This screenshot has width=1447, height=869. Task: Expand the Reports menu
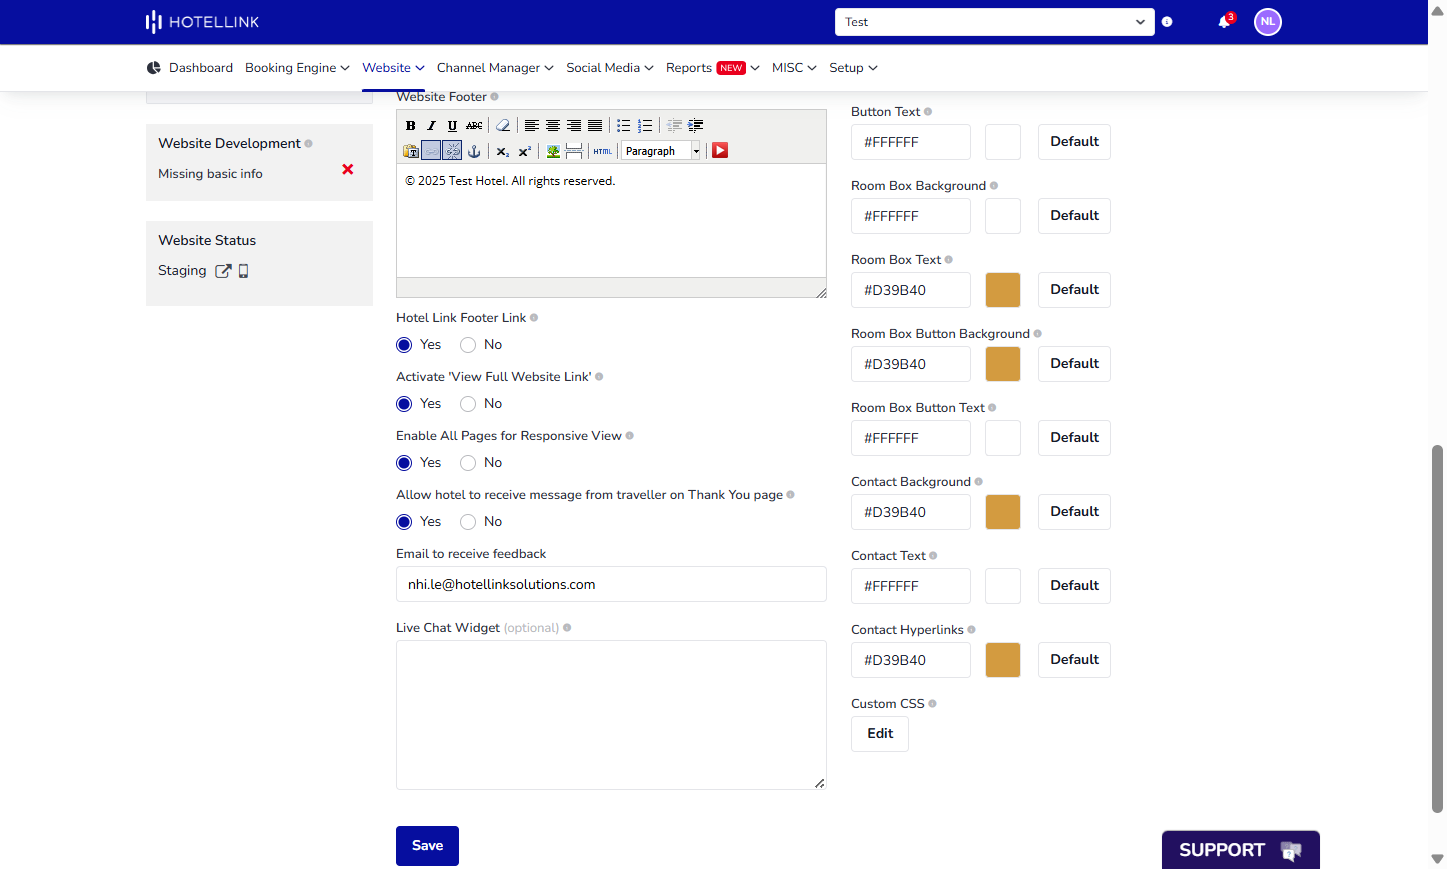713,68
